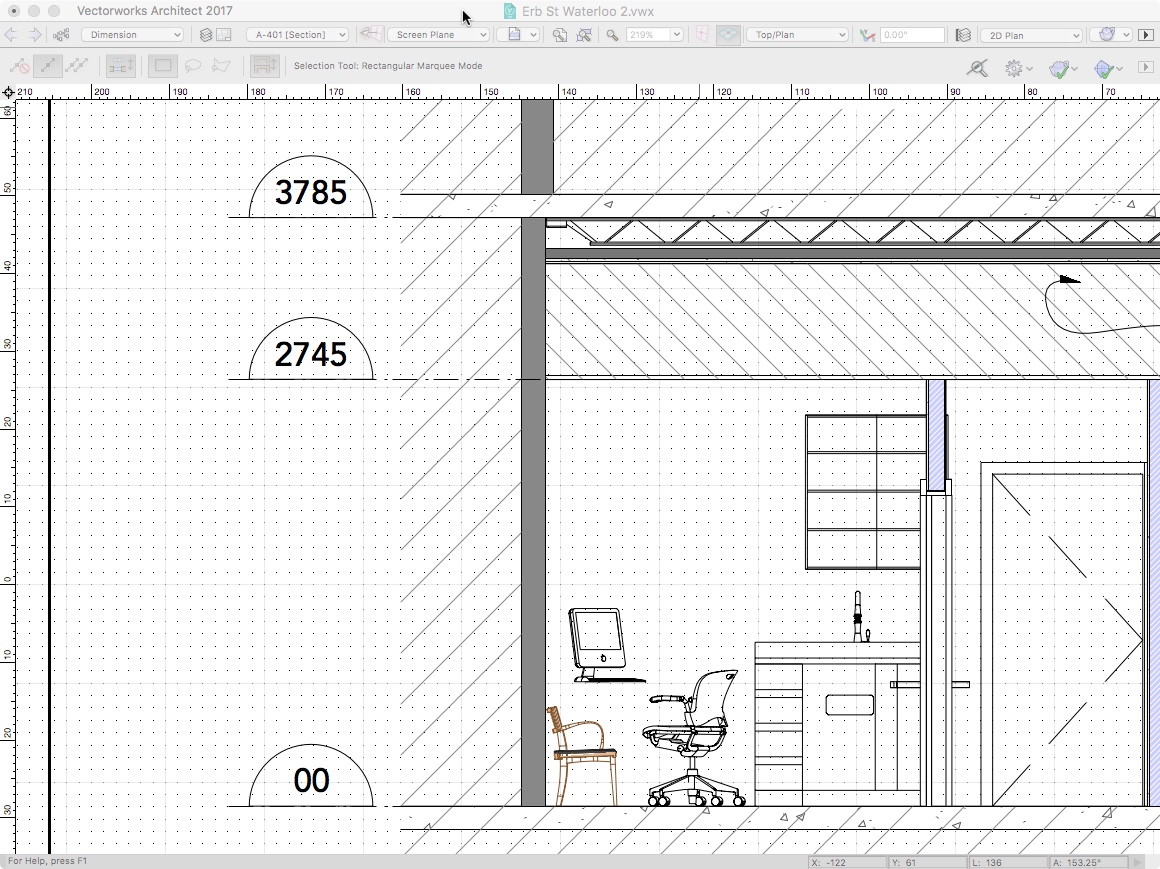This screenshot has width=1160, height=869.
Task: Select the Rectangular Marquee mode icon
Action: click(162, 66)
